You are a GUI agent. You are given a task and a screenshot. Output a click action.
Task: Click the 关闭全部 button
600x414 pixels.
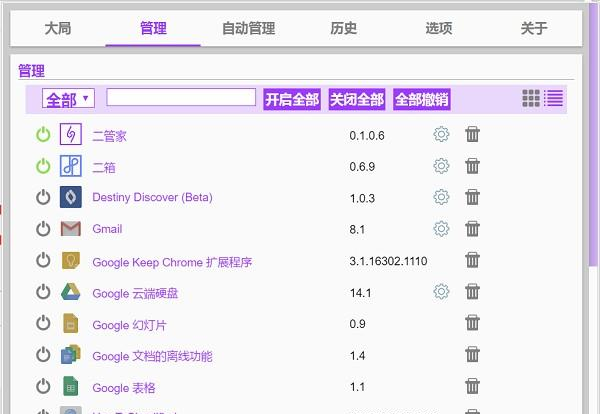(x=357, y=99)
